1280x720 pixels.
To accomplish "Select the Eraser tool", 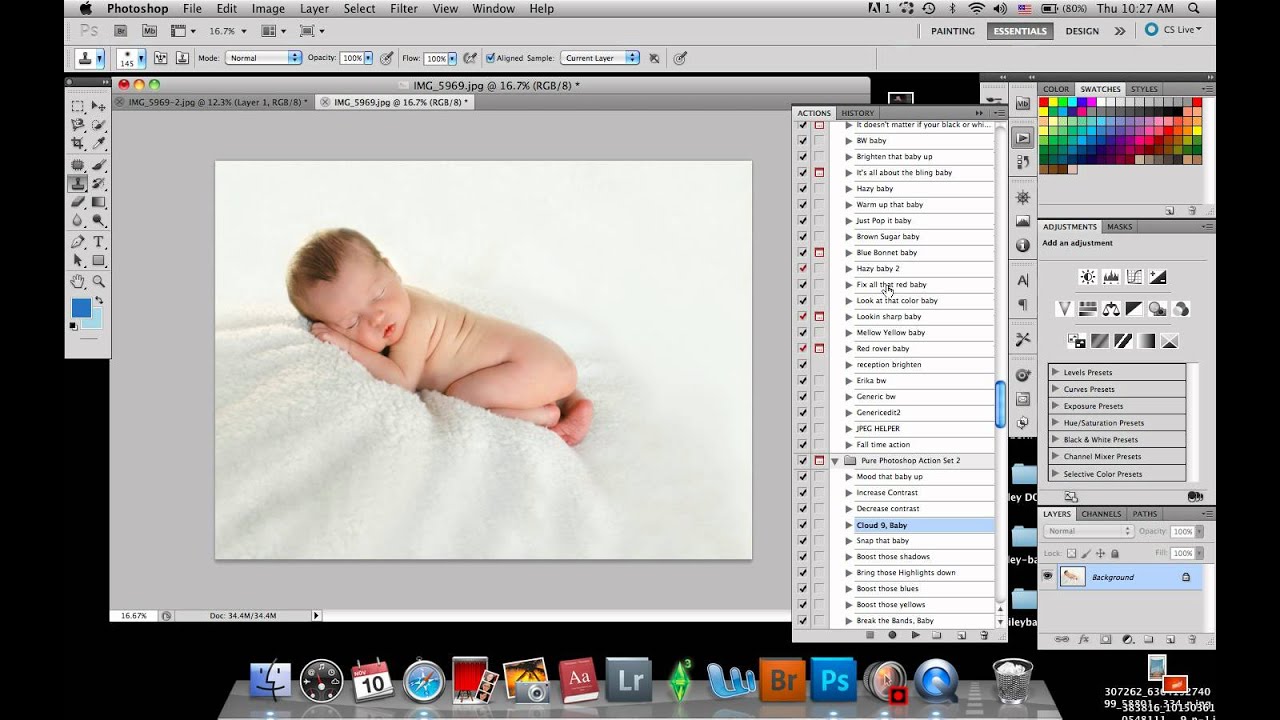I will pyautogui.click(x=77, y=202).
